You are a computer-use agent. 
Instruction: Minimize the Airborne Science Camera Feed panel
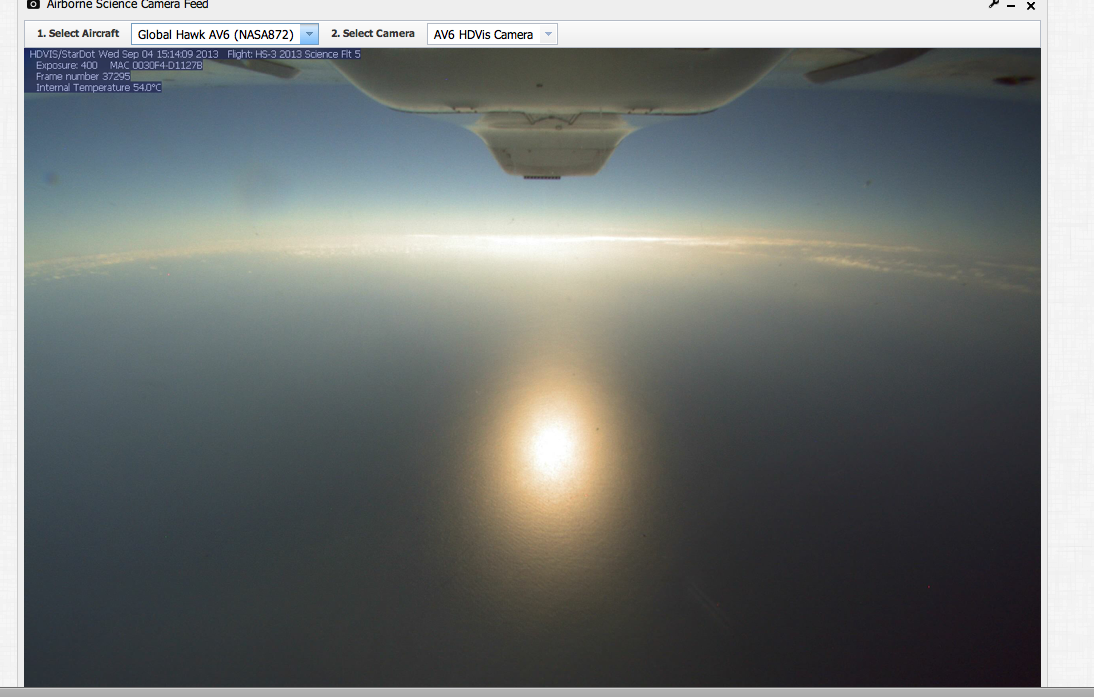tap(1011, 5)
